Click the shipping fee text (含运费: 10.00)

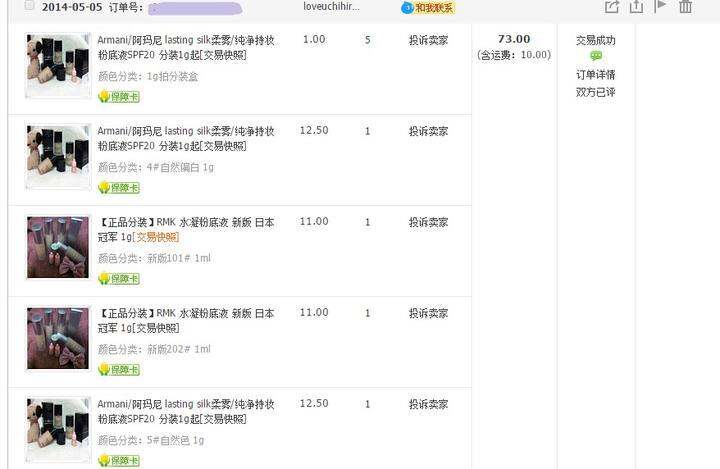coord(514,55)
